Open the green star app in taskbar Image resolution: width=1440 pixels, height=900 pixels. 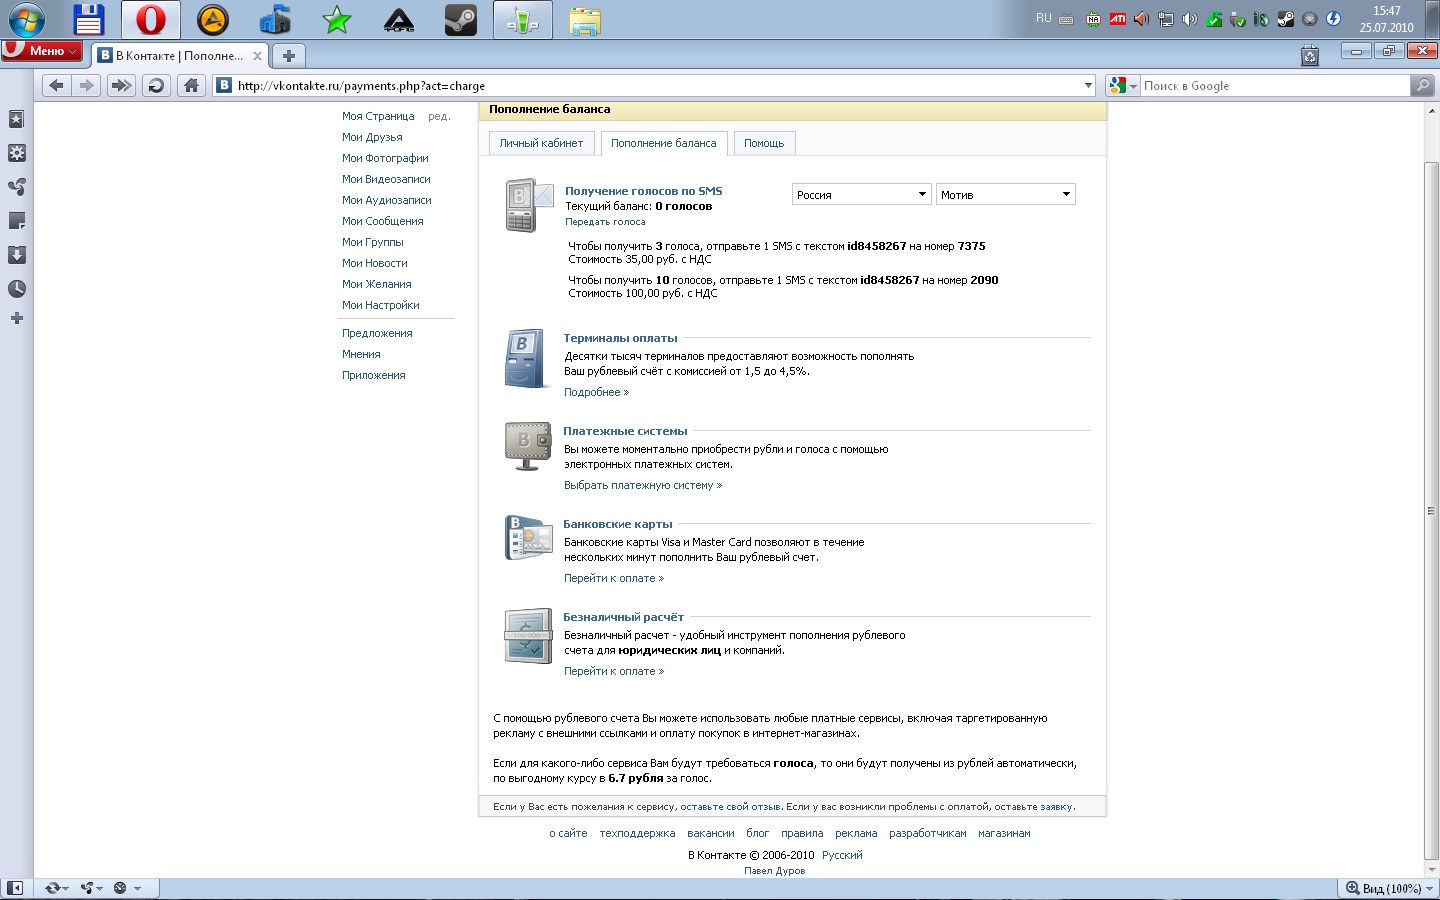(x=337, y=20)
